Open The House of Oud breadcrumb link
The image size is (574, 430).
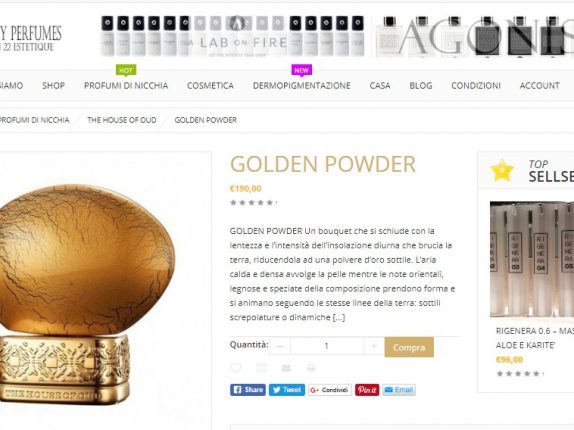[122, 120]
